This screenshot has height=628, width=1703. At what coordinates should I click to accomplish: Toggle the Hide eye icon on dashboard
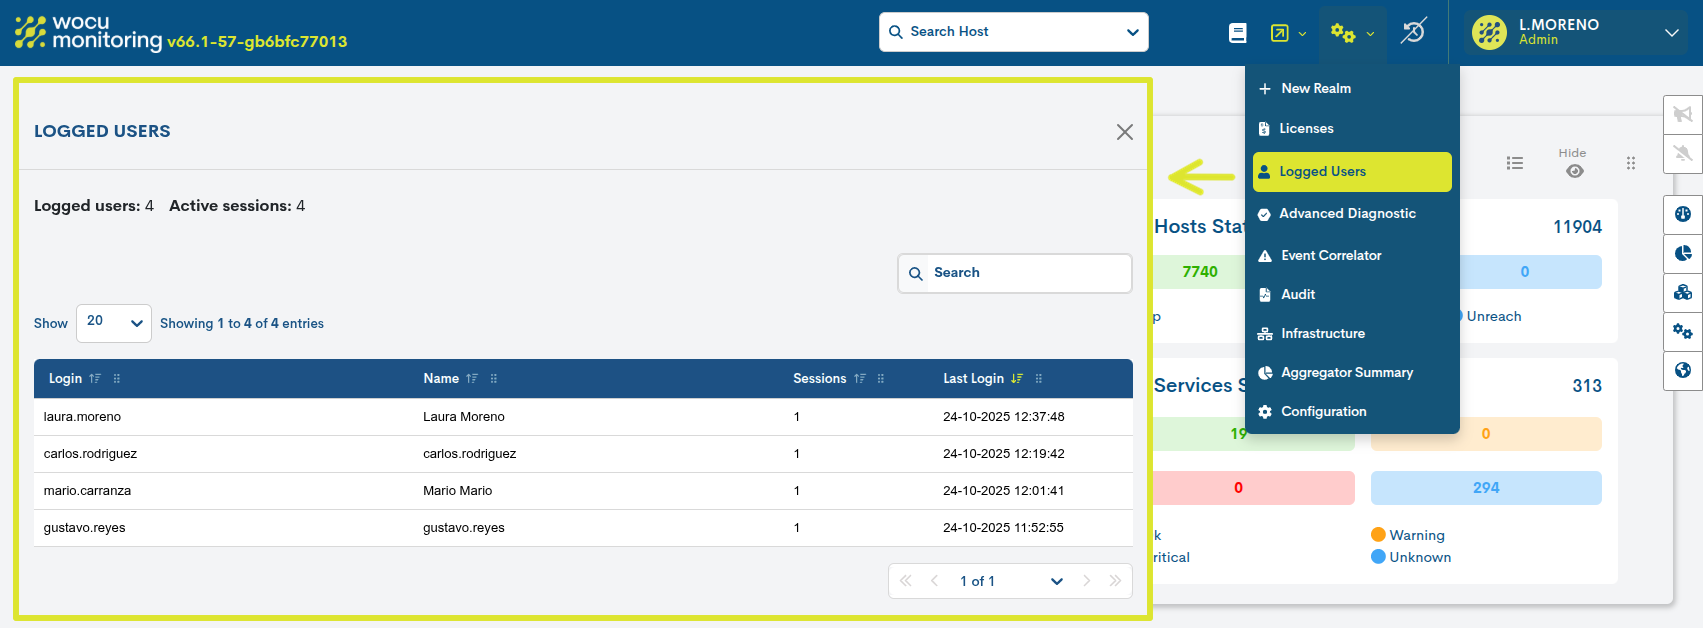click(x=1574, y=171)
